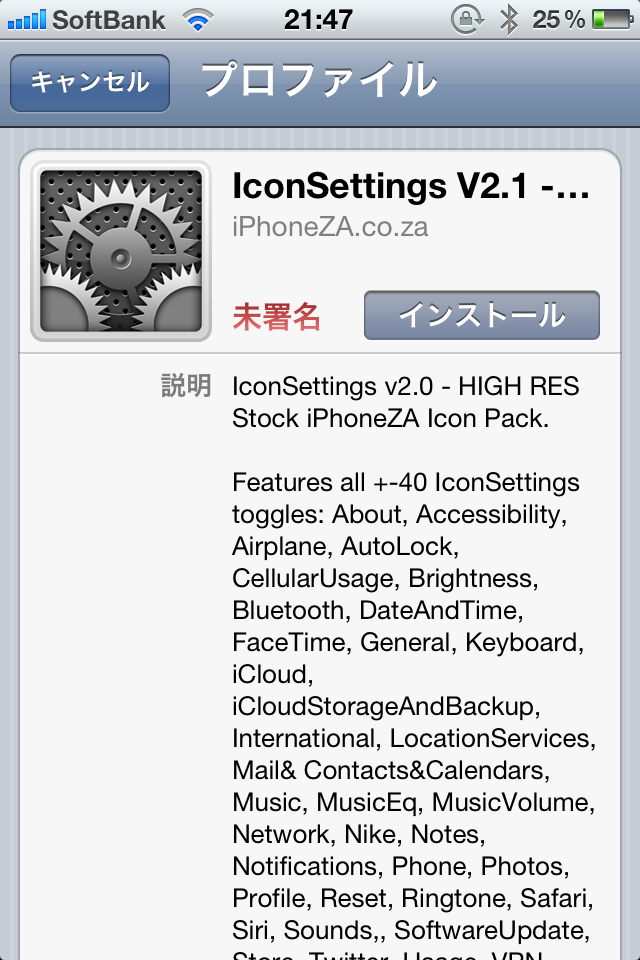Tap the rotation lock status icon
Viewport: 640px width, 960px height.
(x=467, y=20)
